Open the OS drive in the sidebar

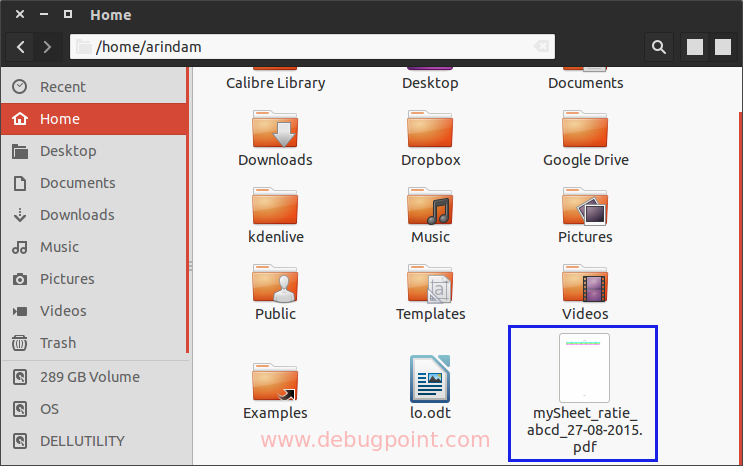pos(94,409)
